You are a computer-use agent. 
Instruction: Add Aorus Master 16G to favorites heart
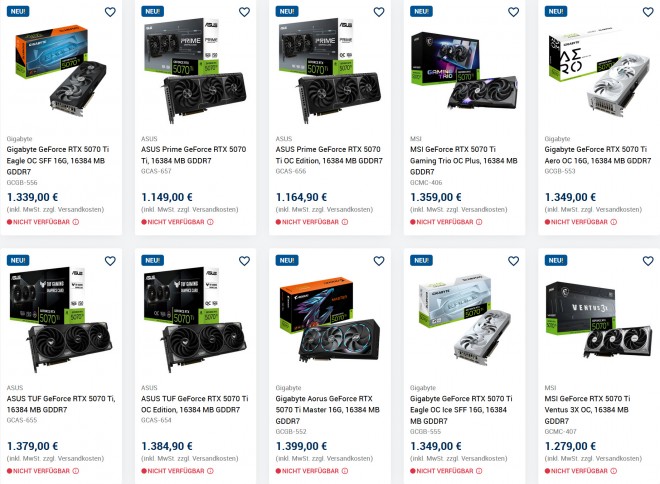[379, 261]
